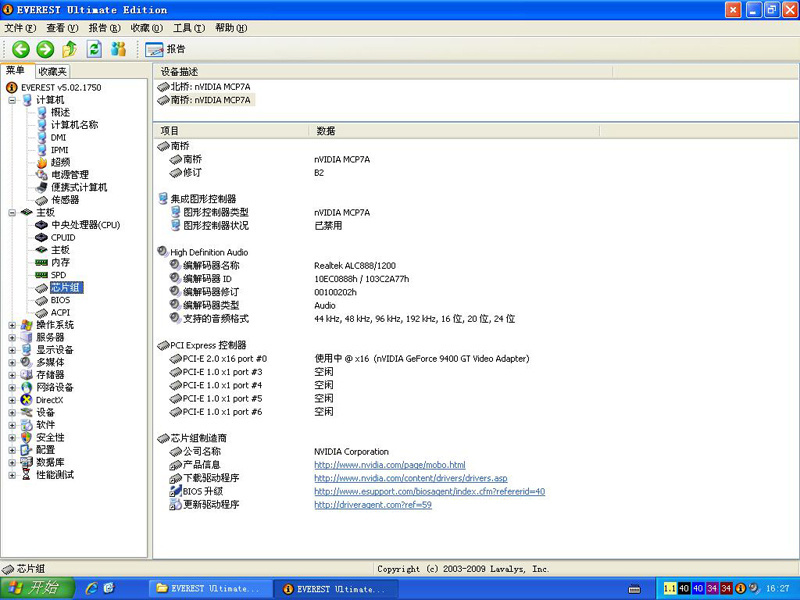Click the Windows 开始 Start button

(35, 589)
